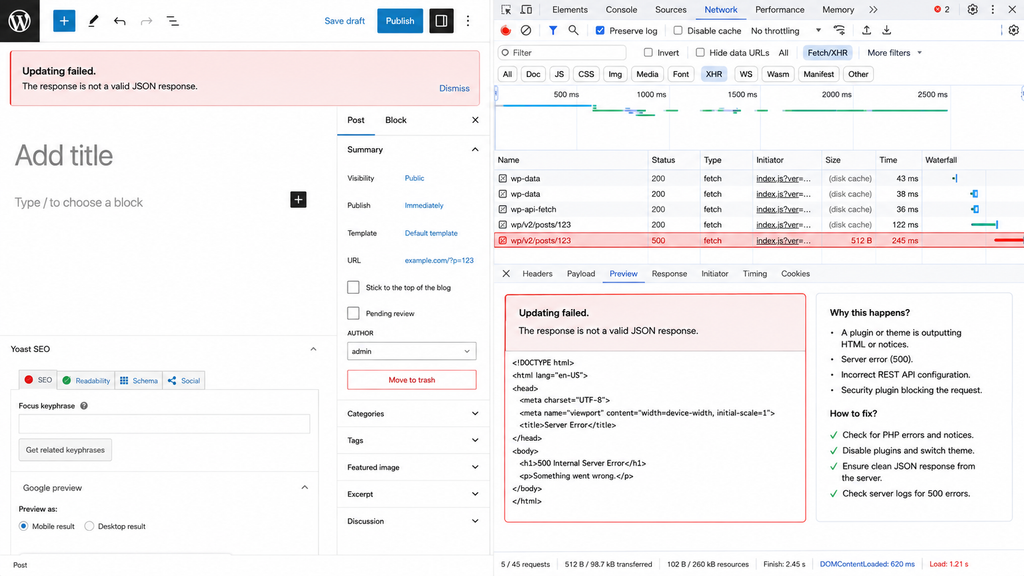Click the WordPress logo icon
1024x576 pixels.
click(20, 21)
